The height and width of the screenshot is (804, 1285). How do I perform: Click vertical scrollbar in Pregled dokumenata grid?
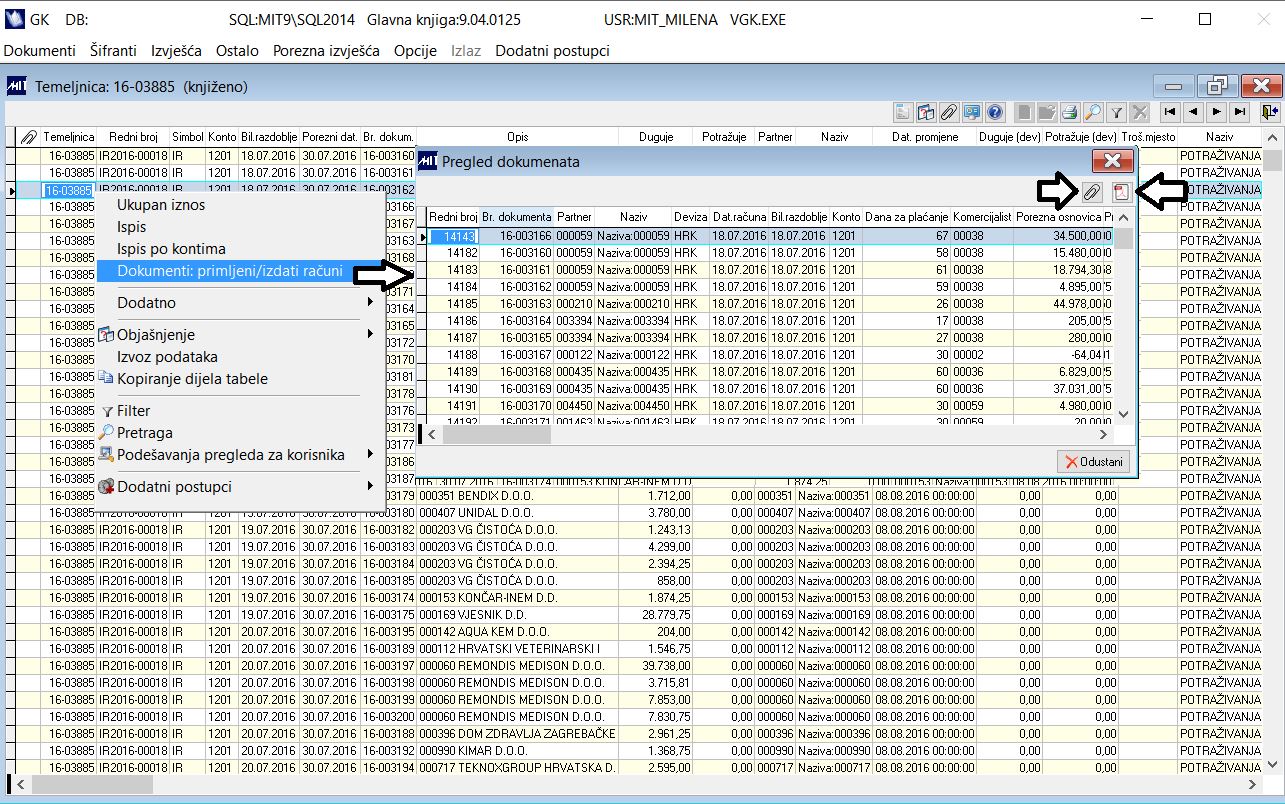[x=1124, y=316]
